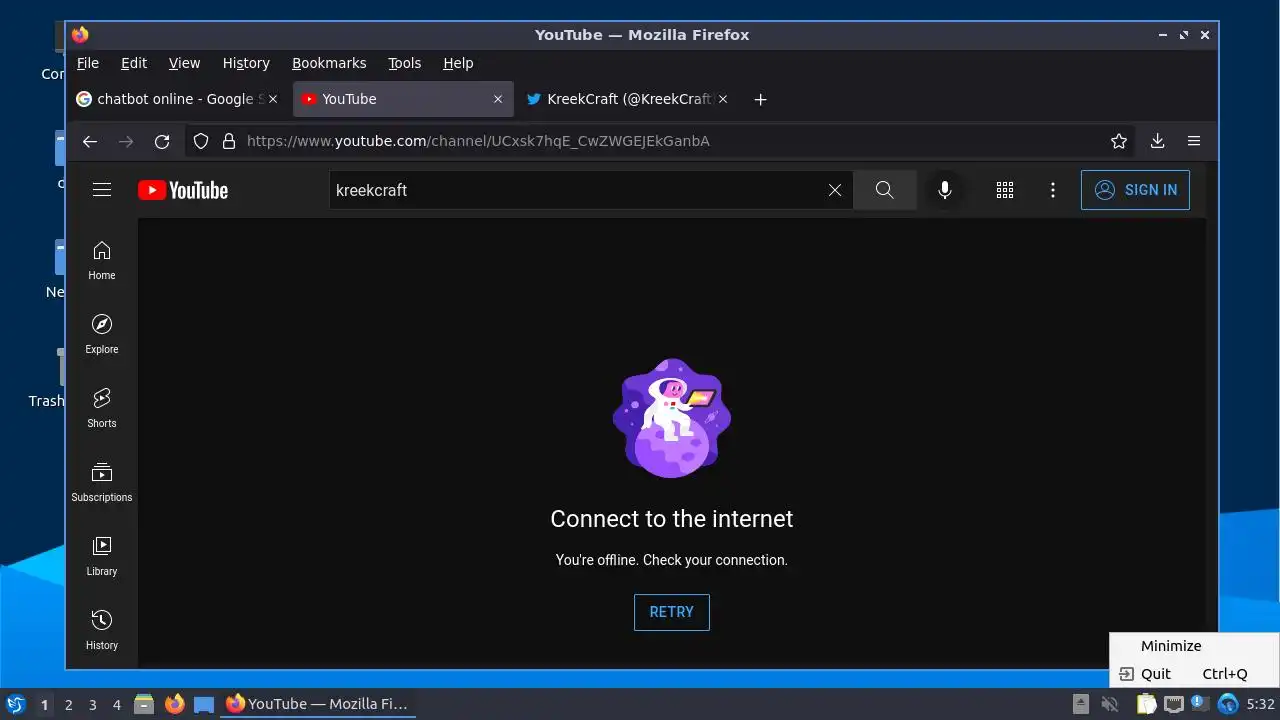1280x720 pixels.
Task: Clear the kreekcraft search query
Action: click(835, 190)
